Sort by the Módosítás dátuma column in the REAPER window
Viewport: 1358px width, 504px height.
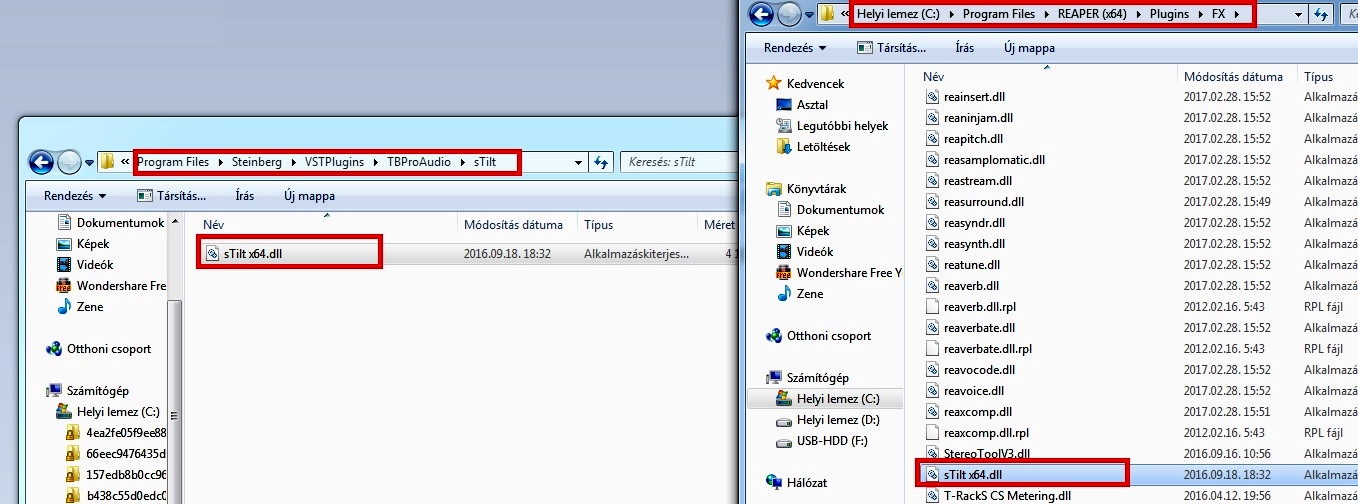coord(1232,76)
